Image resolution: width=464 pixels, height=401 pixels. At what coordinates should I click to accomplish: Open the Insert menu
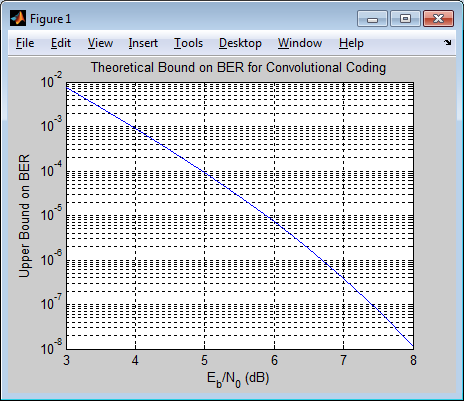(143, 43)
